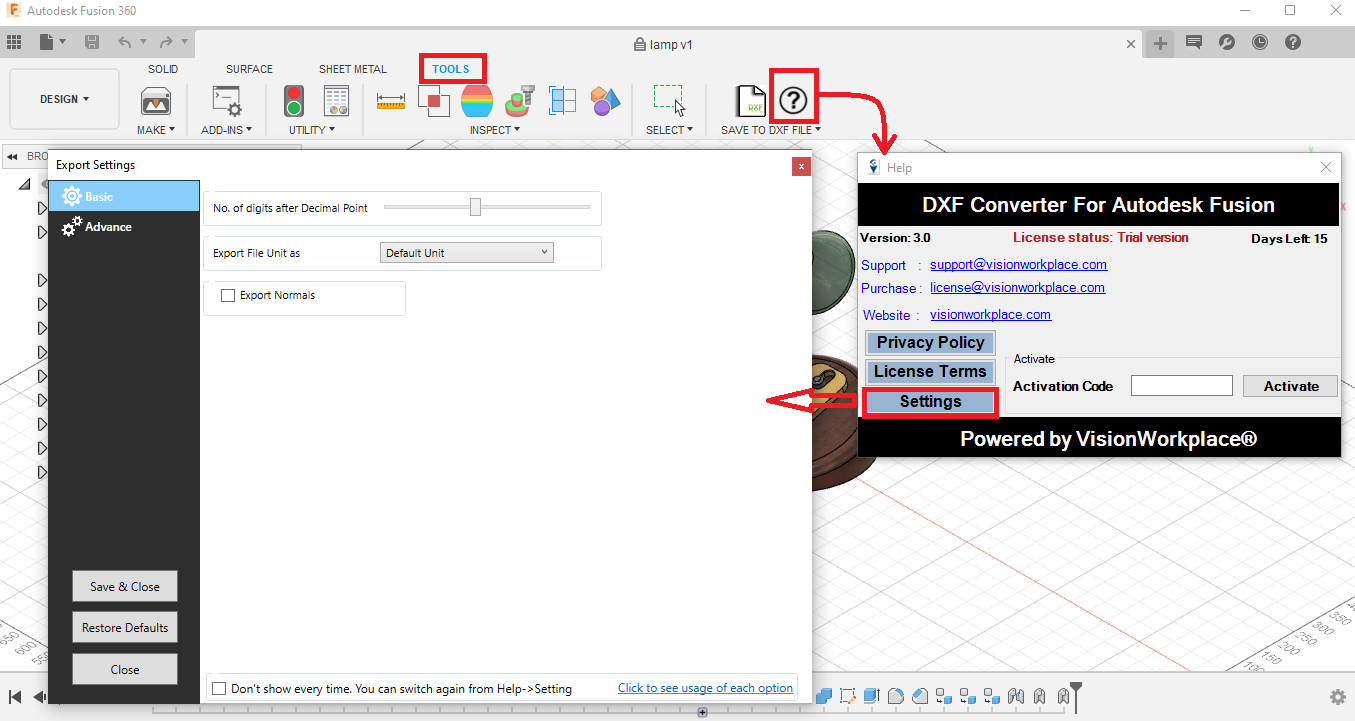Switch to the SHEET METAL tab

click(353, 69)
